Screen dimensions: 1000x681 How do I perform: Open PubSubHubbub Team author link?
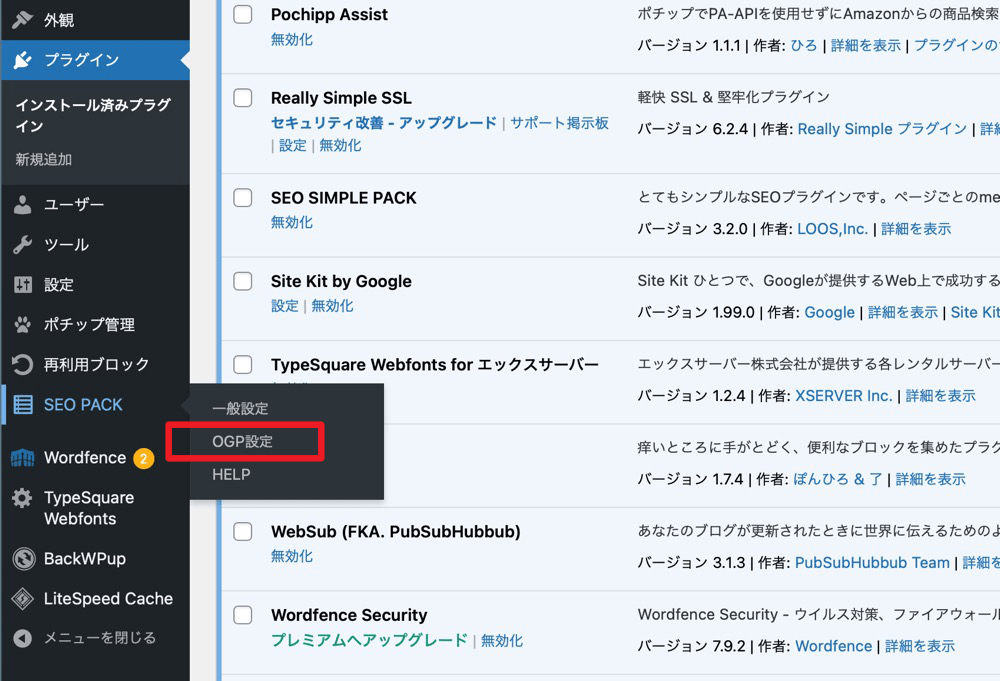point(872,563)
